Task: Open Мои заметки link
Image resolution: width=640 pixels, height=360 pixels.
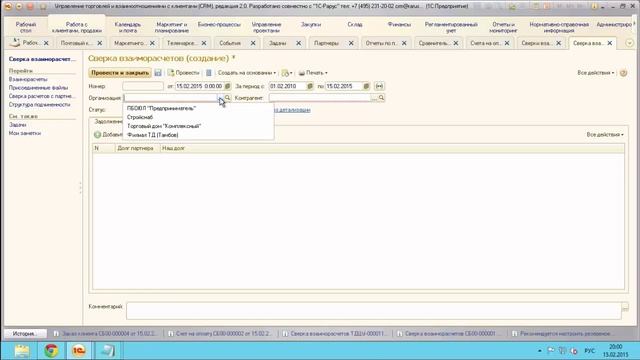Action: tap(25, 133)
